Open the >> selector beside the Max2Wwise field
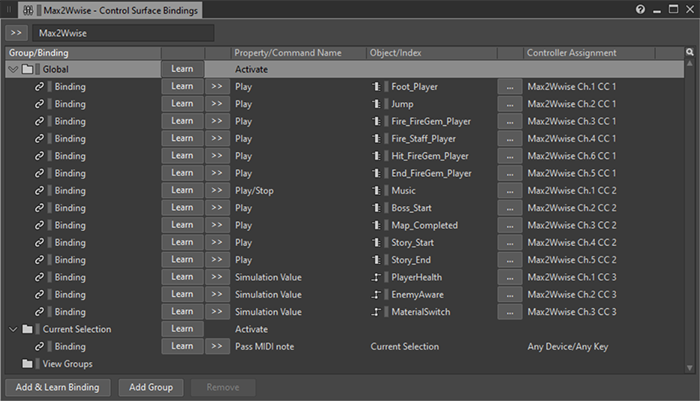700x401 pixels. [17, 33]
